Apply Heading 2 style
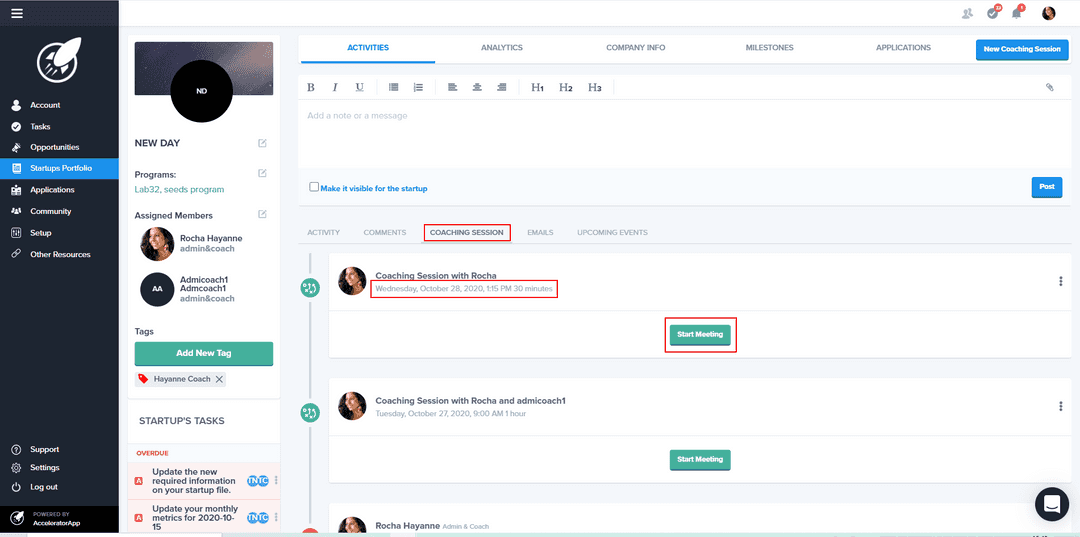The image size is (1080, 537). coord(566,87)
